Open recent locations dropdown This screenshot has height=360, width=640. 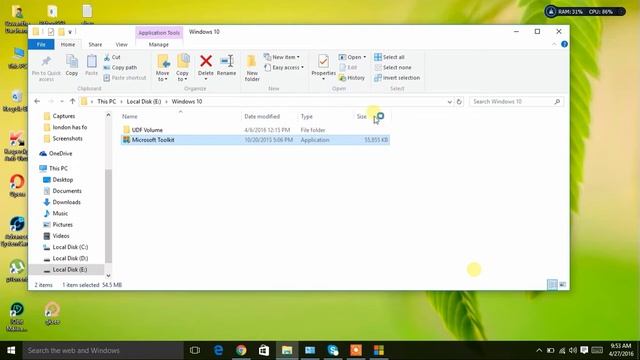pos(62,101)
